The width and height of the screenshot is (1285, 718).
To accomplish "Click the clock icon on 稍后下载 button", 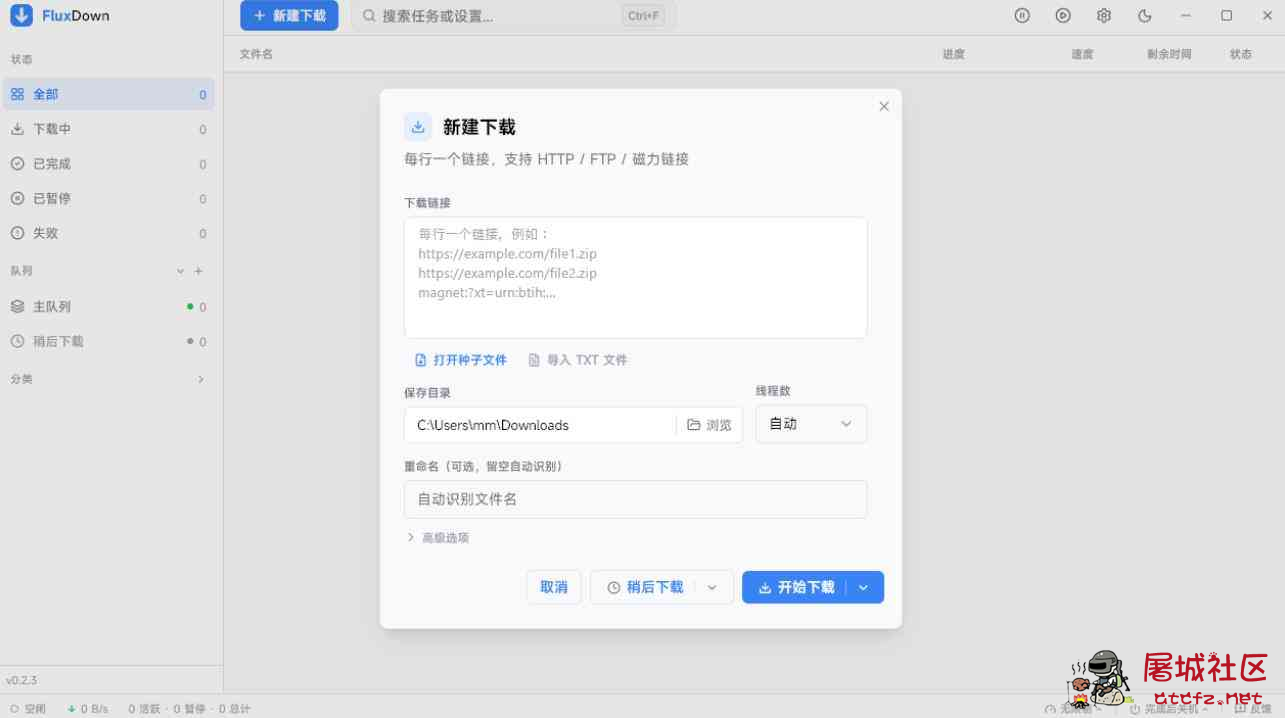I will click(614, 588).
